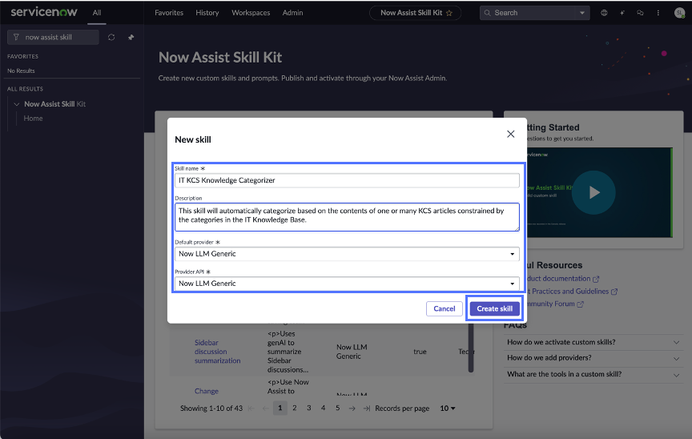Go to page 1 of skills list
Image resolution: width=692 pixels, height=439 pixels.
(280, 408)
